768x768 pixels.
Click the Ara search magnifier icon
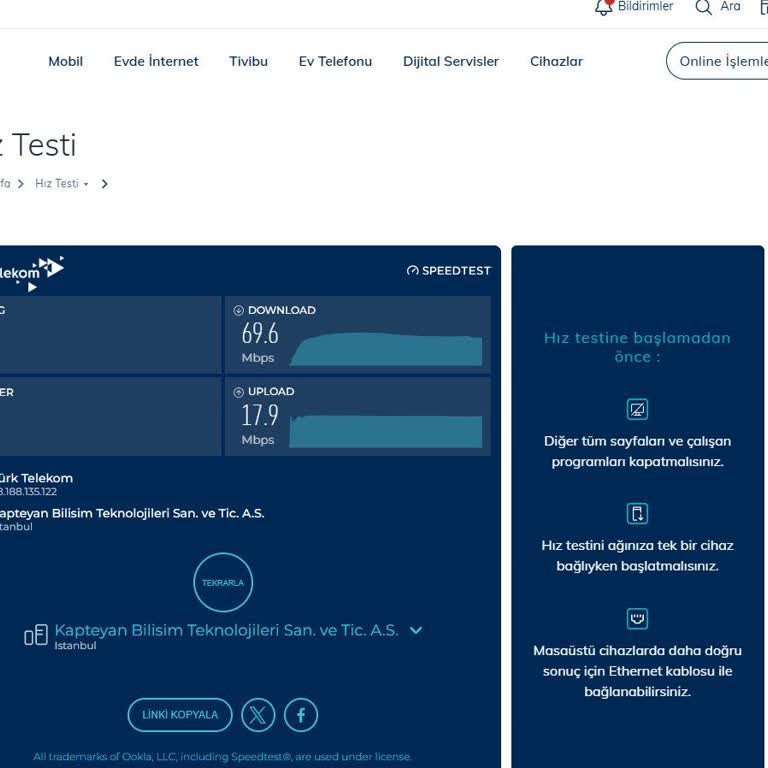703,7
